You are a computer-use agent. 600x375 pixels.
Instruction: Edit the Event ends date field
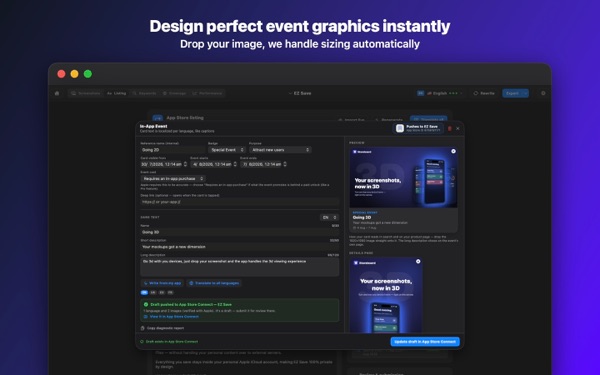point(261,164)
